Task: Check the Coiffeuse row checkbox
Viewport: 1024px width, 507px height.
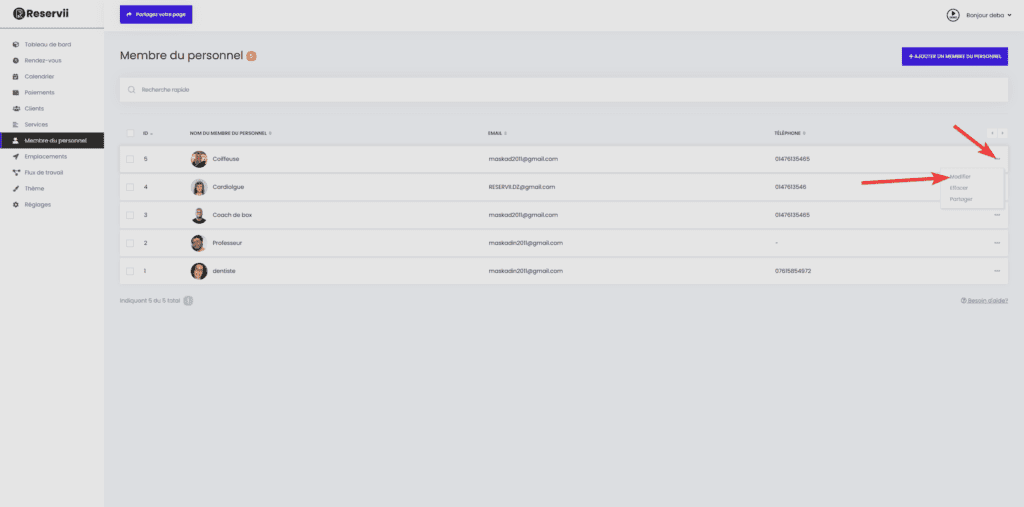Action: (130, 159)
